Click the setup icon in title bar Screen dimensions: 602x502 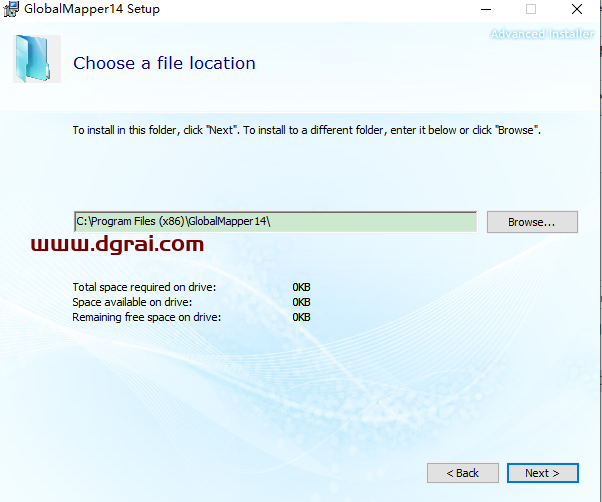pos(11,9)
